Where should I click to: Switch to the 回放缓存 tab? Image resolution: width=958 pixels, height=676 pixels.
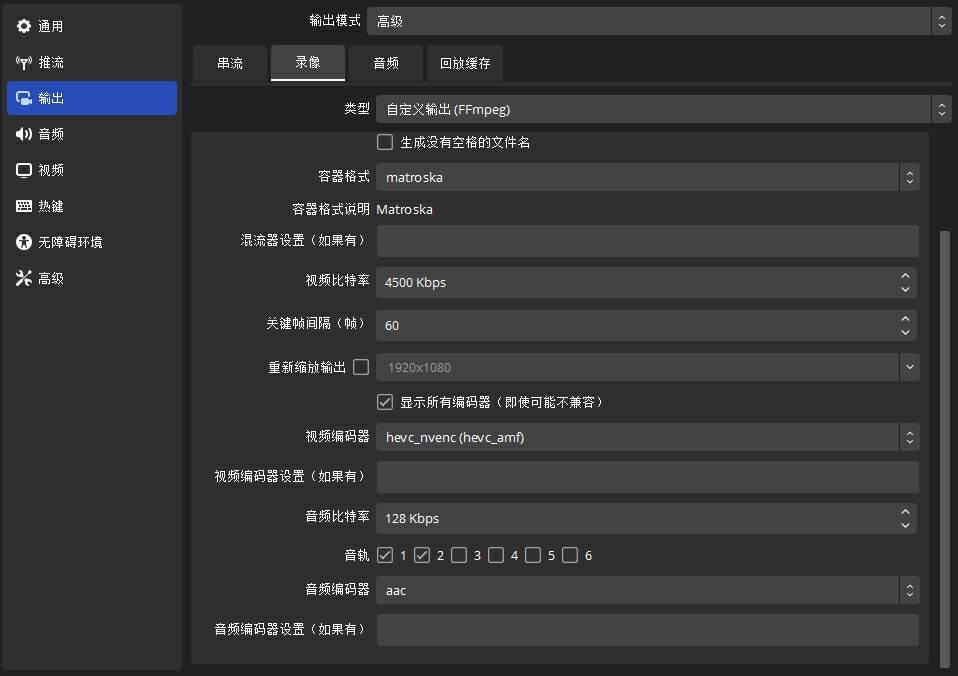[x=465, y=63]
